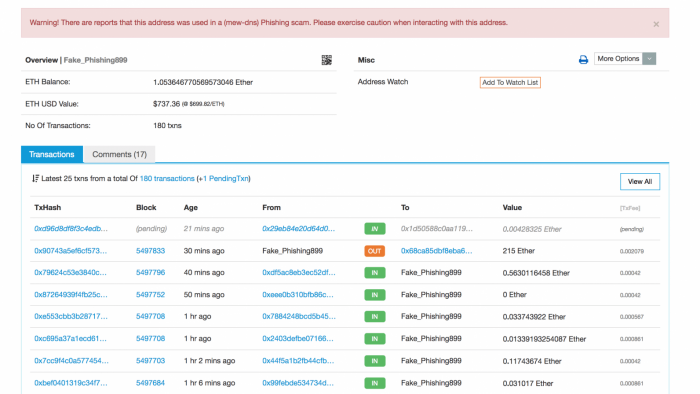Show the address QR code

326,60
